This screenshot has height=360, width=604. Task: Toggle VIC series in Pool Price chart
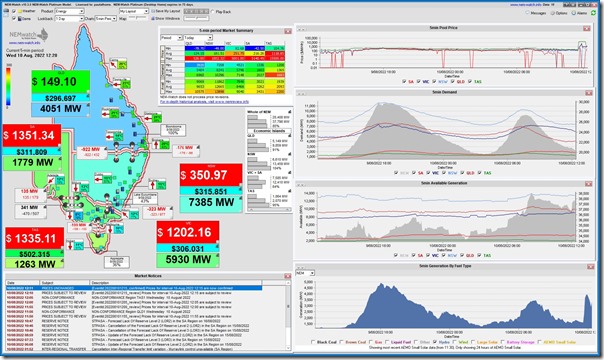coord(418,82)
